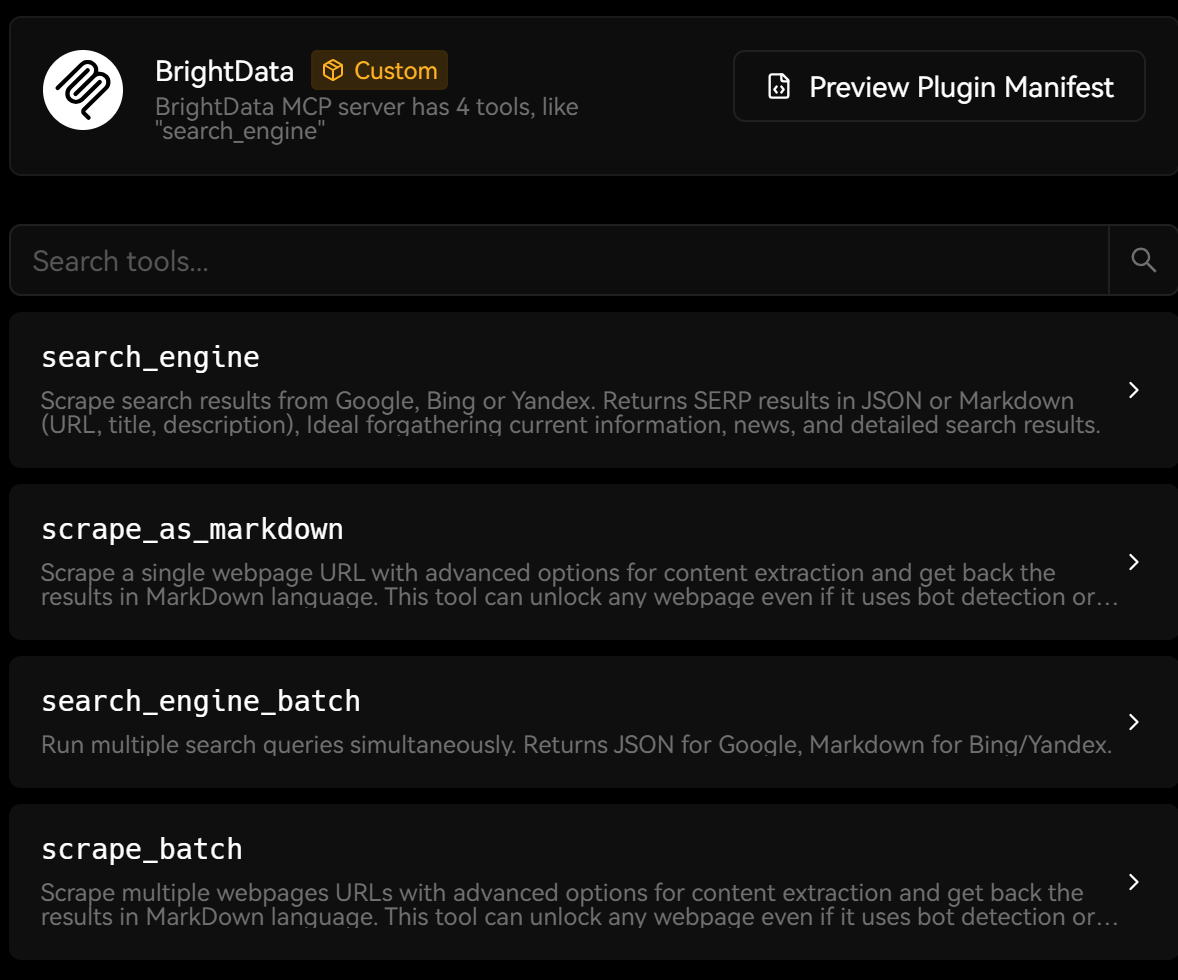Select the scrape_batch tool title
Screen dimensions: 1178x980
point(141,849)
